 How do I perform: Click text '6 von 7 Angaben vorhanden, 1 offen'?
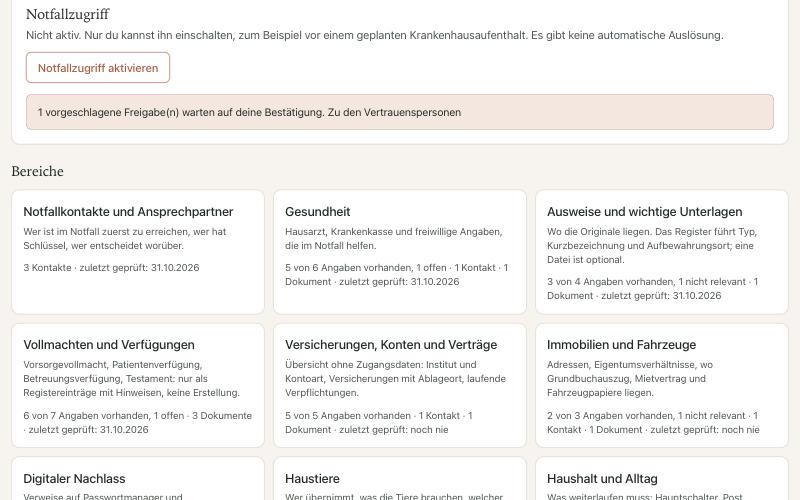point(104,416)
